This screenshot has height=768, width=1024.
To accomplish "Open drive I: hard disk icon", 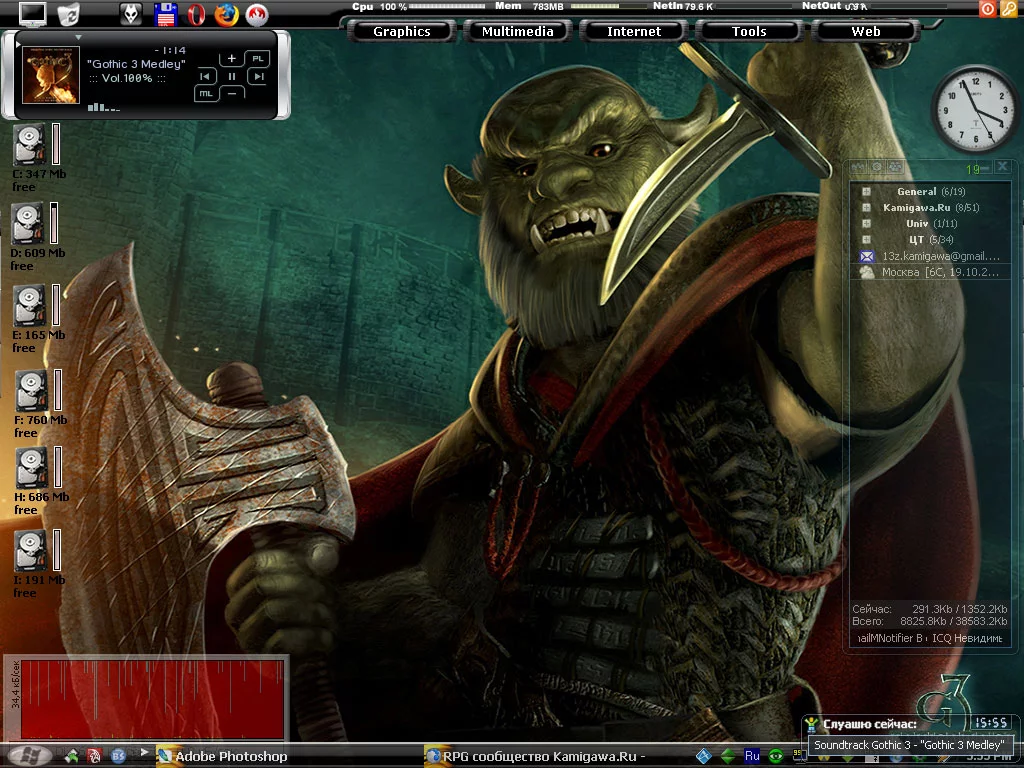I will point(30,550).
